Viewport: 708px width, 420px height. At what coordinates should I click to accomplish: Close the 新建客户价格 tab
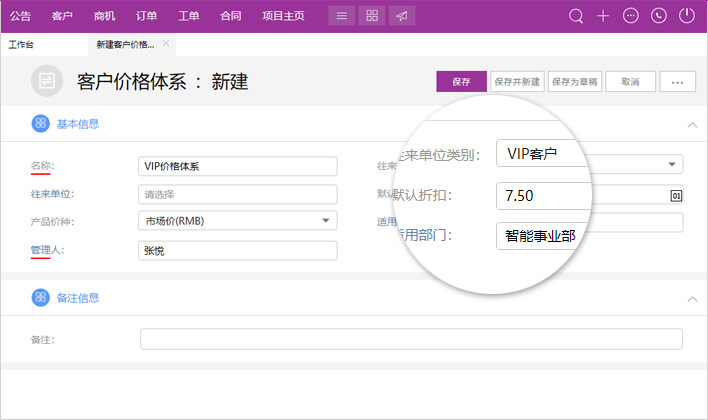[166, 44]
